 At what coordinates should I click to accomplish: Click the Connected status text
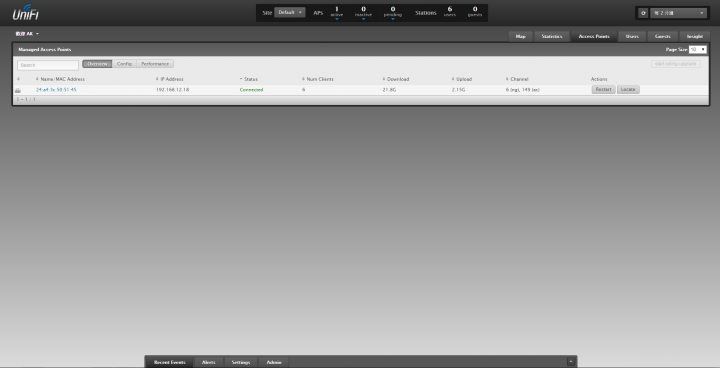pos(251,90)
